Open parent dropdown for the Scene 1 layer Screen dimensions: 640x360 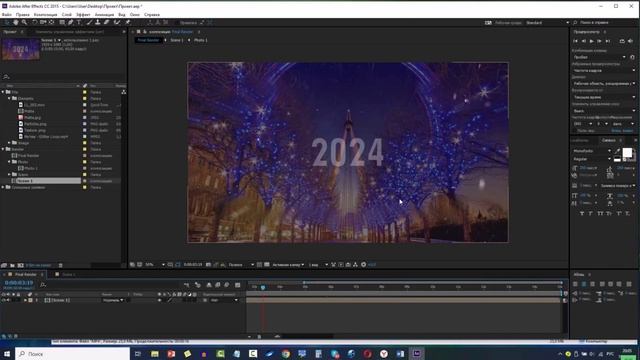point(224,300)
